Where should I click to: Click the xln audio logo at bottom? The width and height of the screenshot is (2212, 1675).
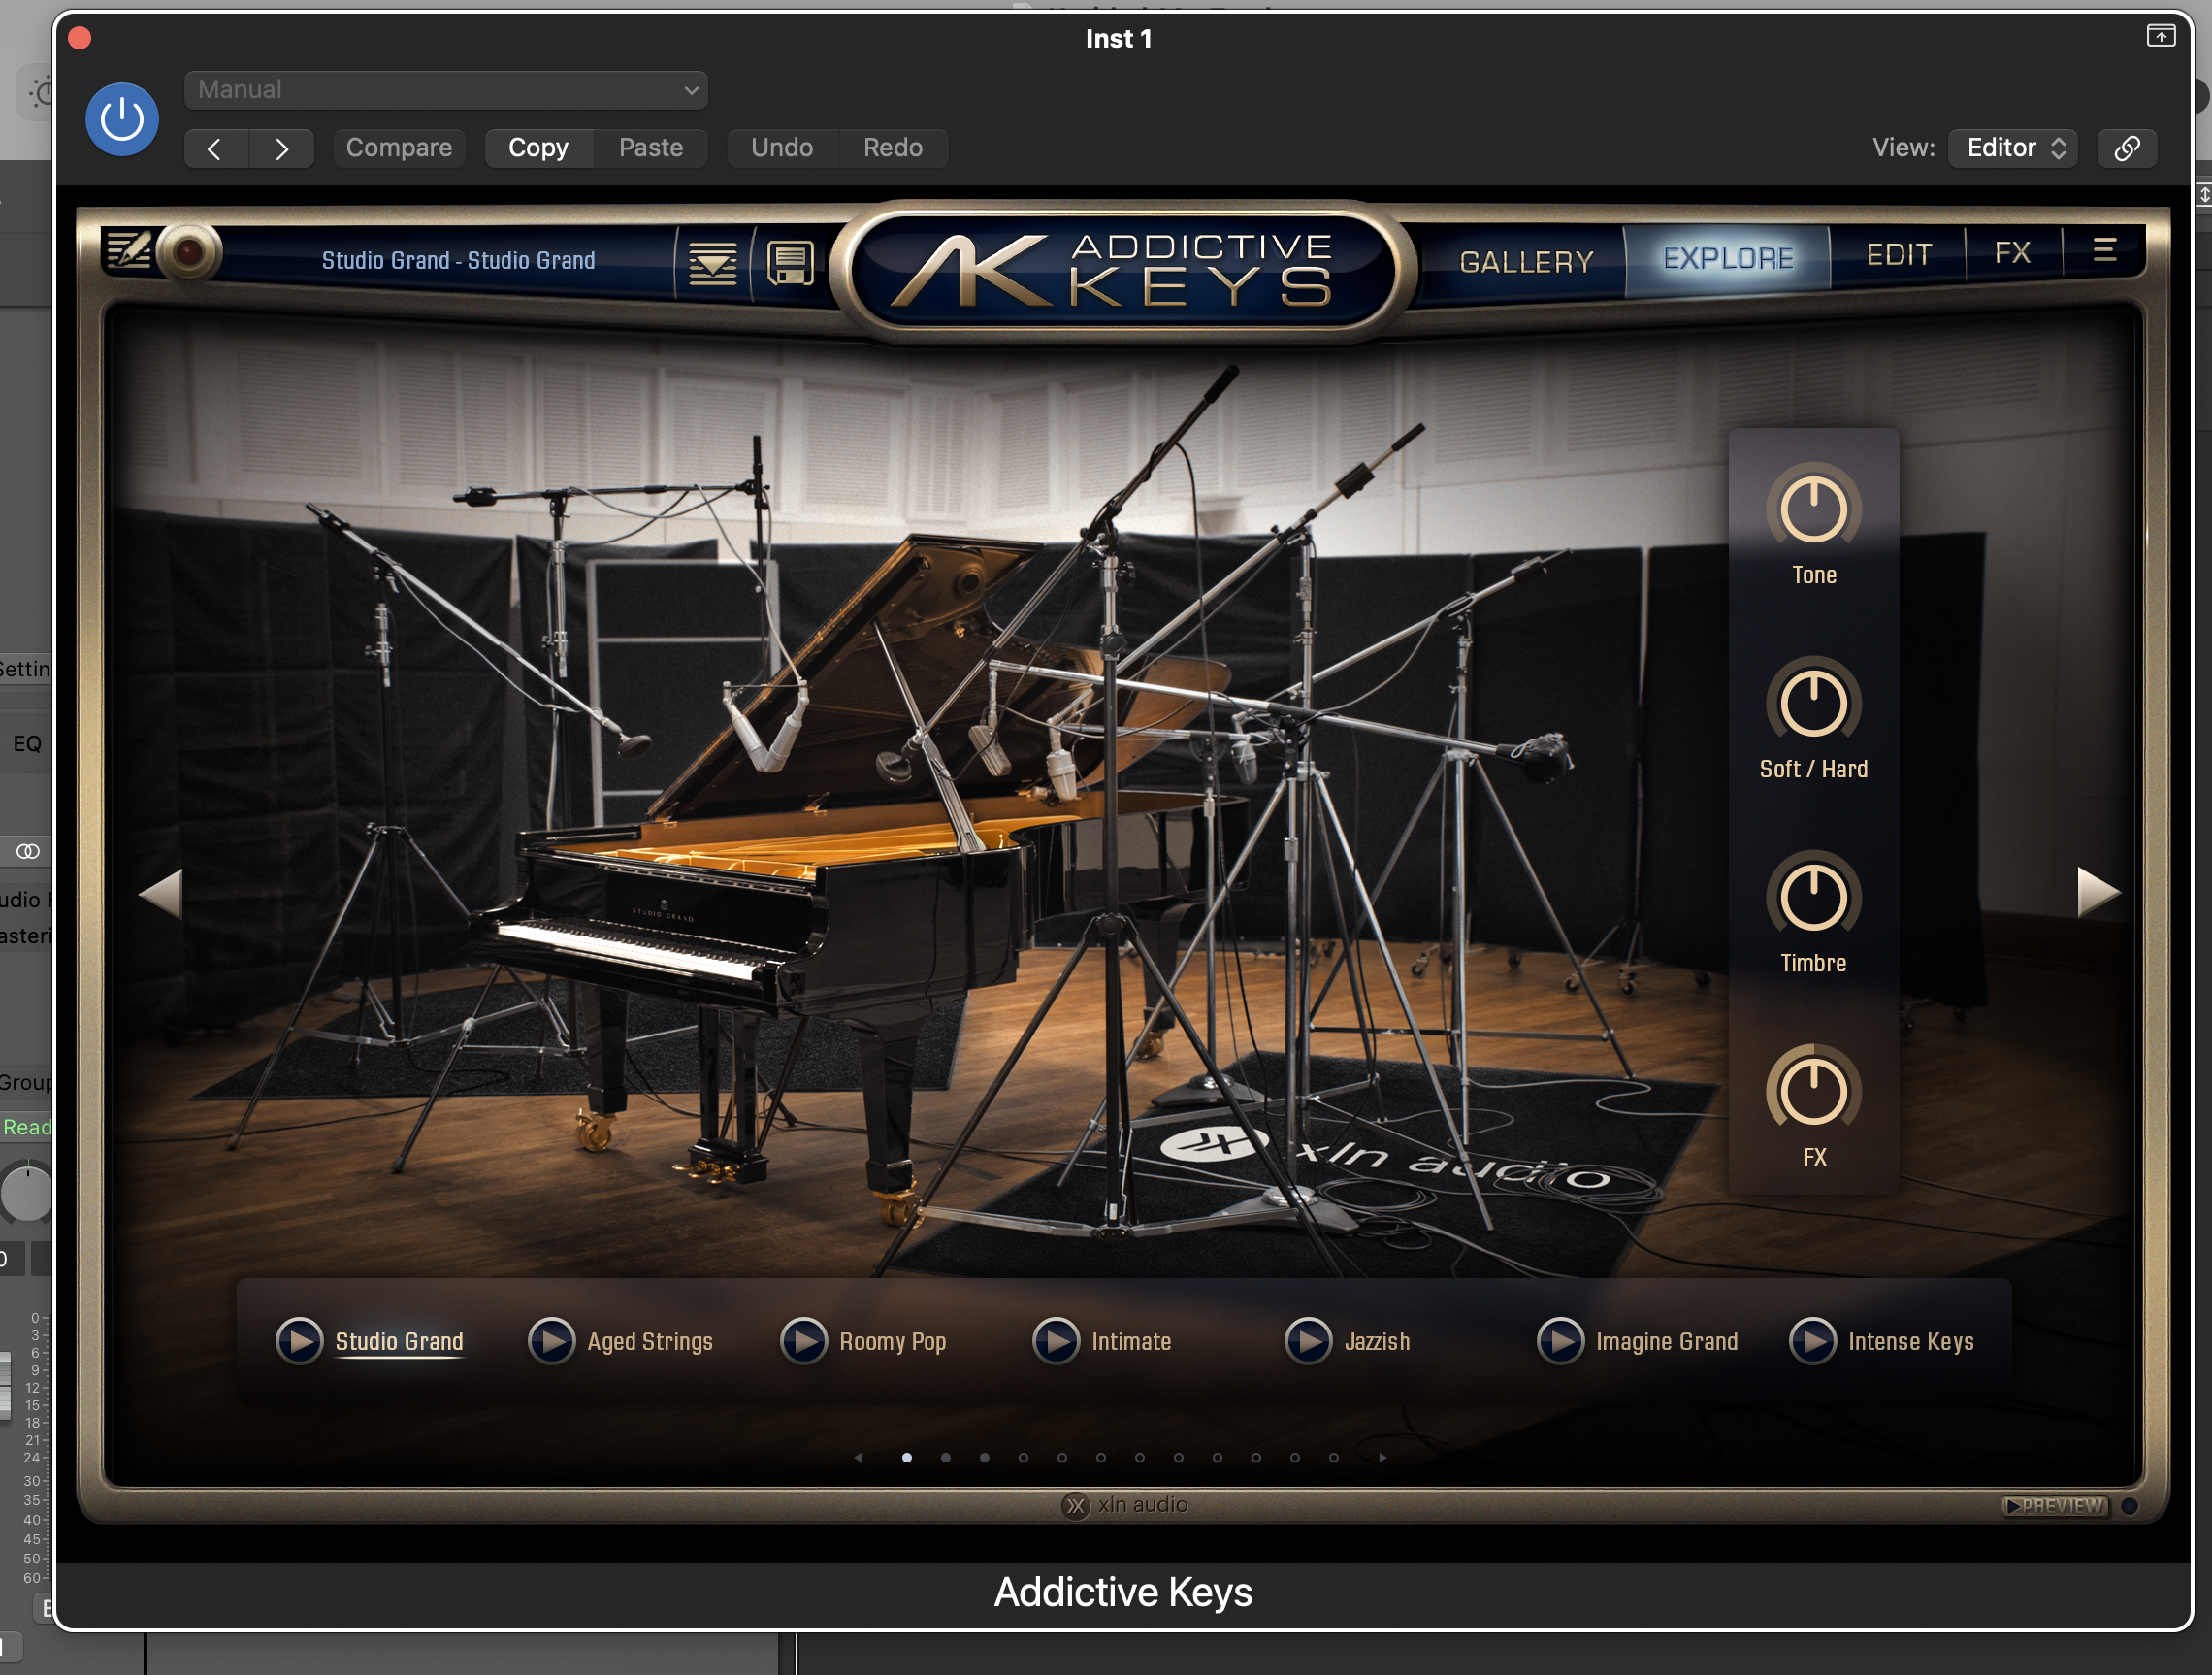(1125, 1505)
